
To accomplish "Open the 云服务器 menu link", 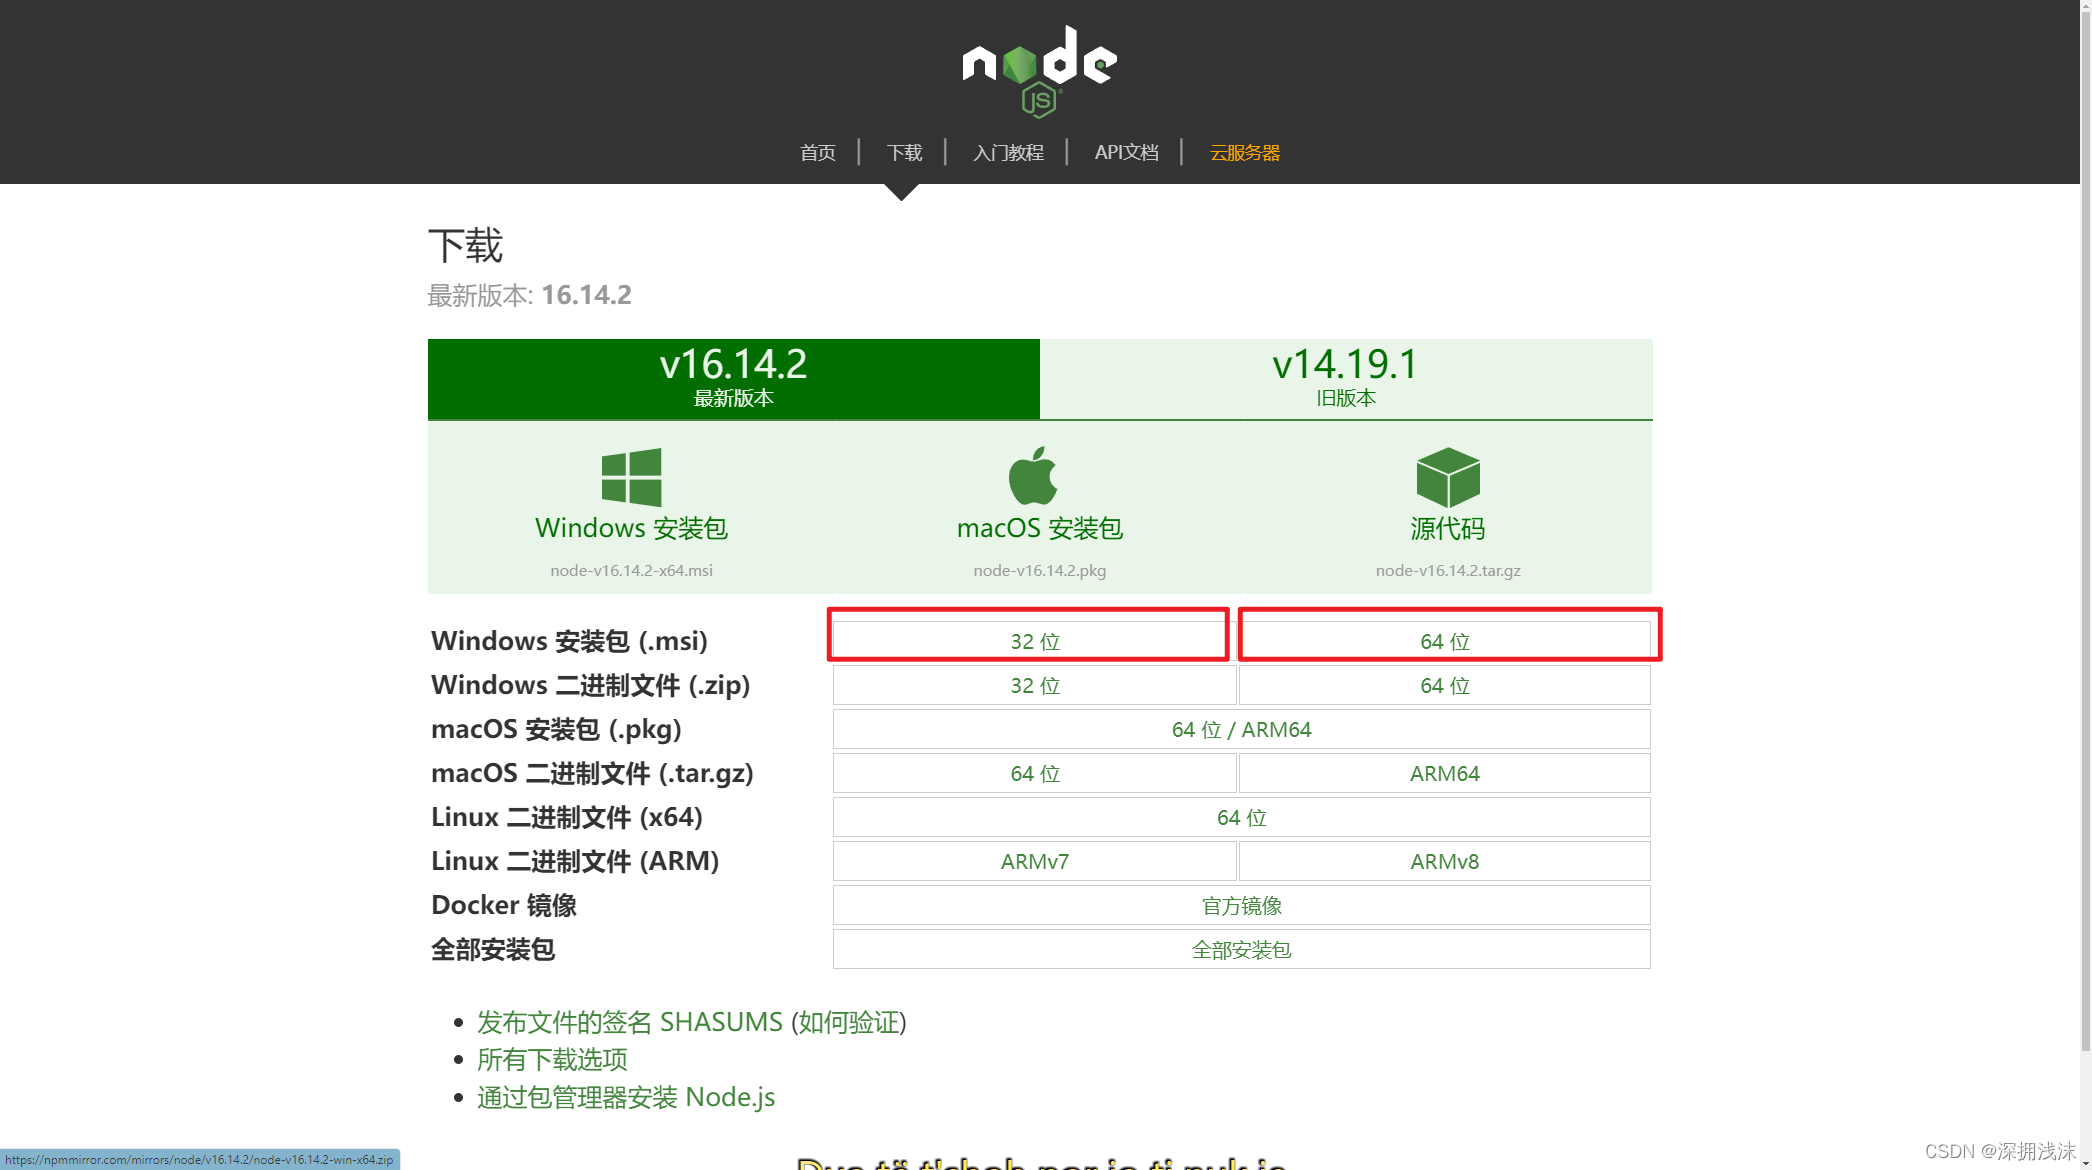I will click(x=1245, y=152).
